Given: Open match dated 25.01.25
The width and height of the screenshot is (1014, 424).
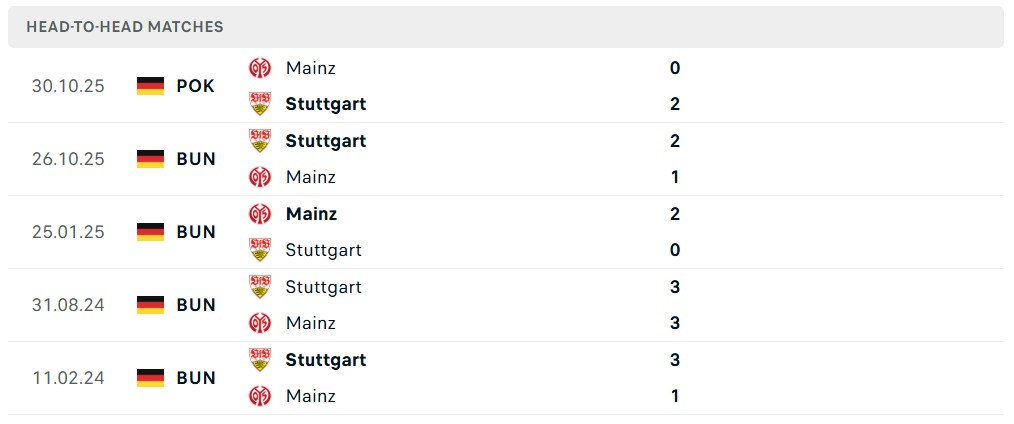Looking at the screenshot, I should pyautogui.click(x=67, y=232).
